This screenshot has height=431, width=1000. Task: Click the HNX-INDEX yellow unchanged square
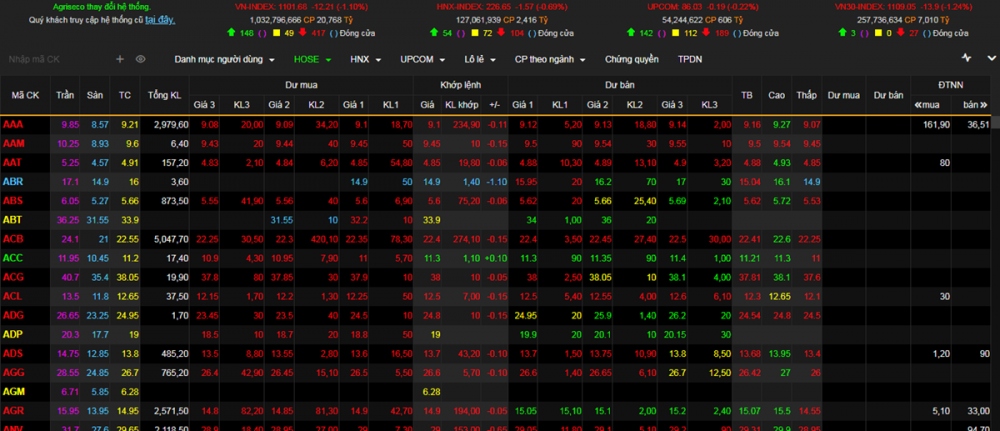point(473,33)
